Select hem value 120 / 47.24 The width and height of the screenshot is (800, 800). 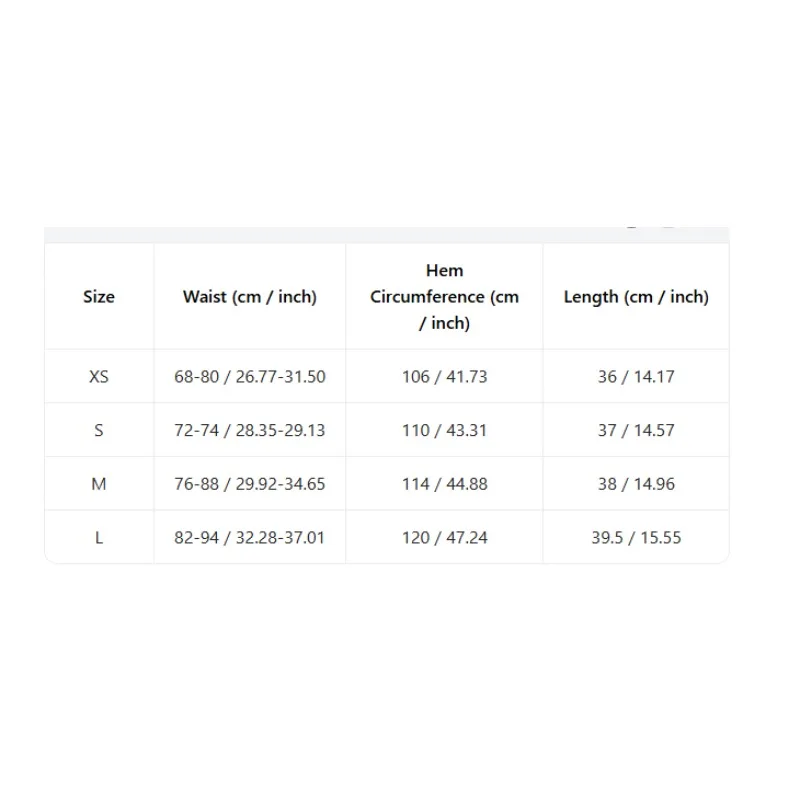point(444,537)
